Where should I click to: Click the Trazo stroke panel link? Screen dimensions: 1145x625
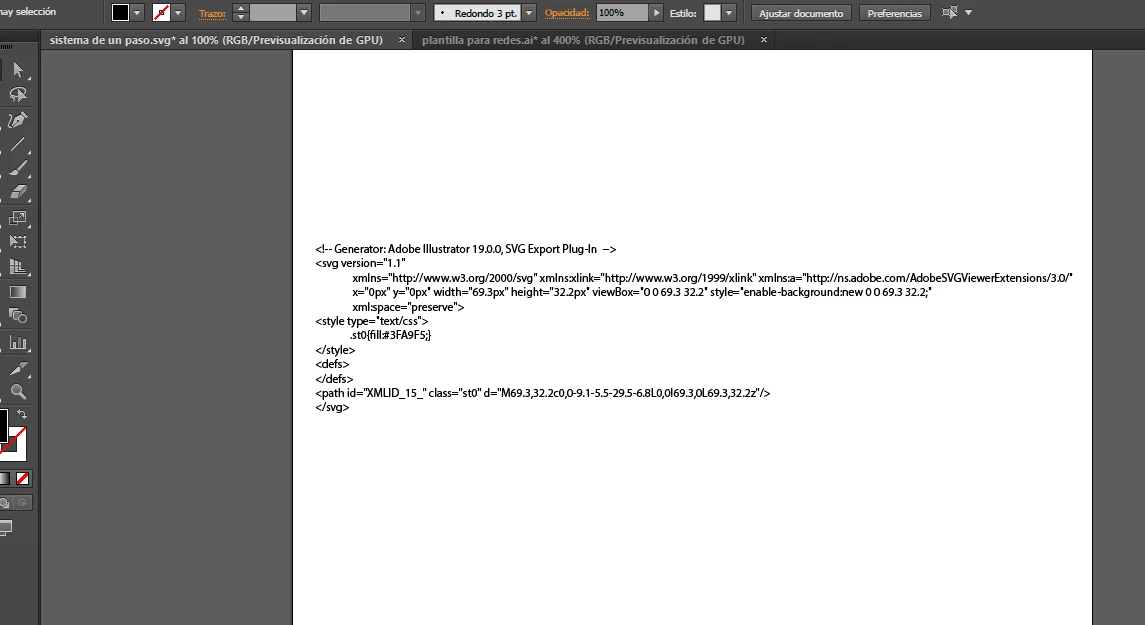click(212, 13)
